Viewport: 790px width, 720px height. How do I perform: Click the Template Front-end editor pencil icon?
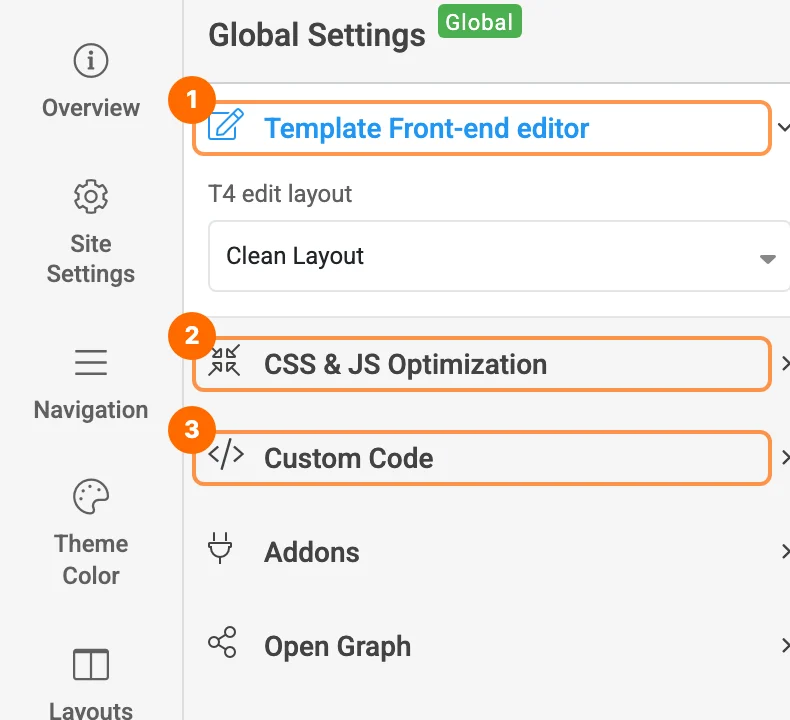[226, 124]
